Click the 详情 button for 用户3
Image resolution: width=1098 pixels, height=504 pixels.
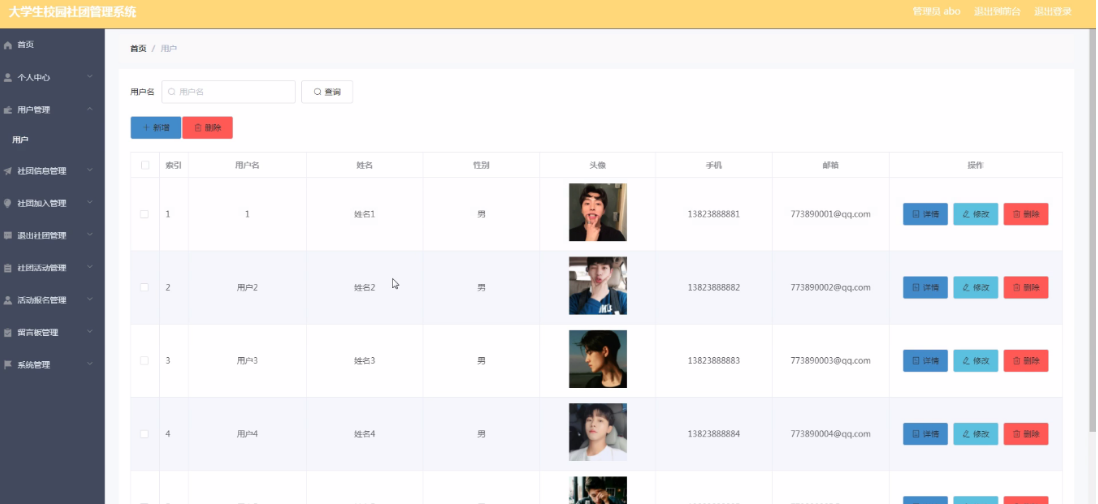[925, 361]
